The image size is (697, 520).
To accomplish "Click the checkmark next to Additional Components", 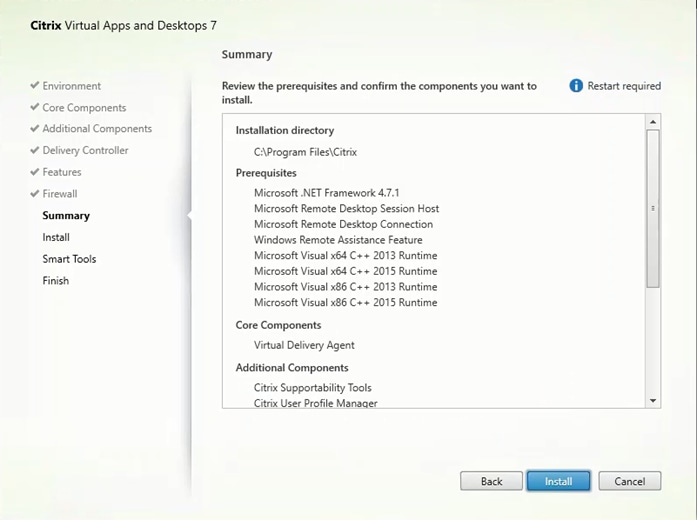I will click(35, 129).
